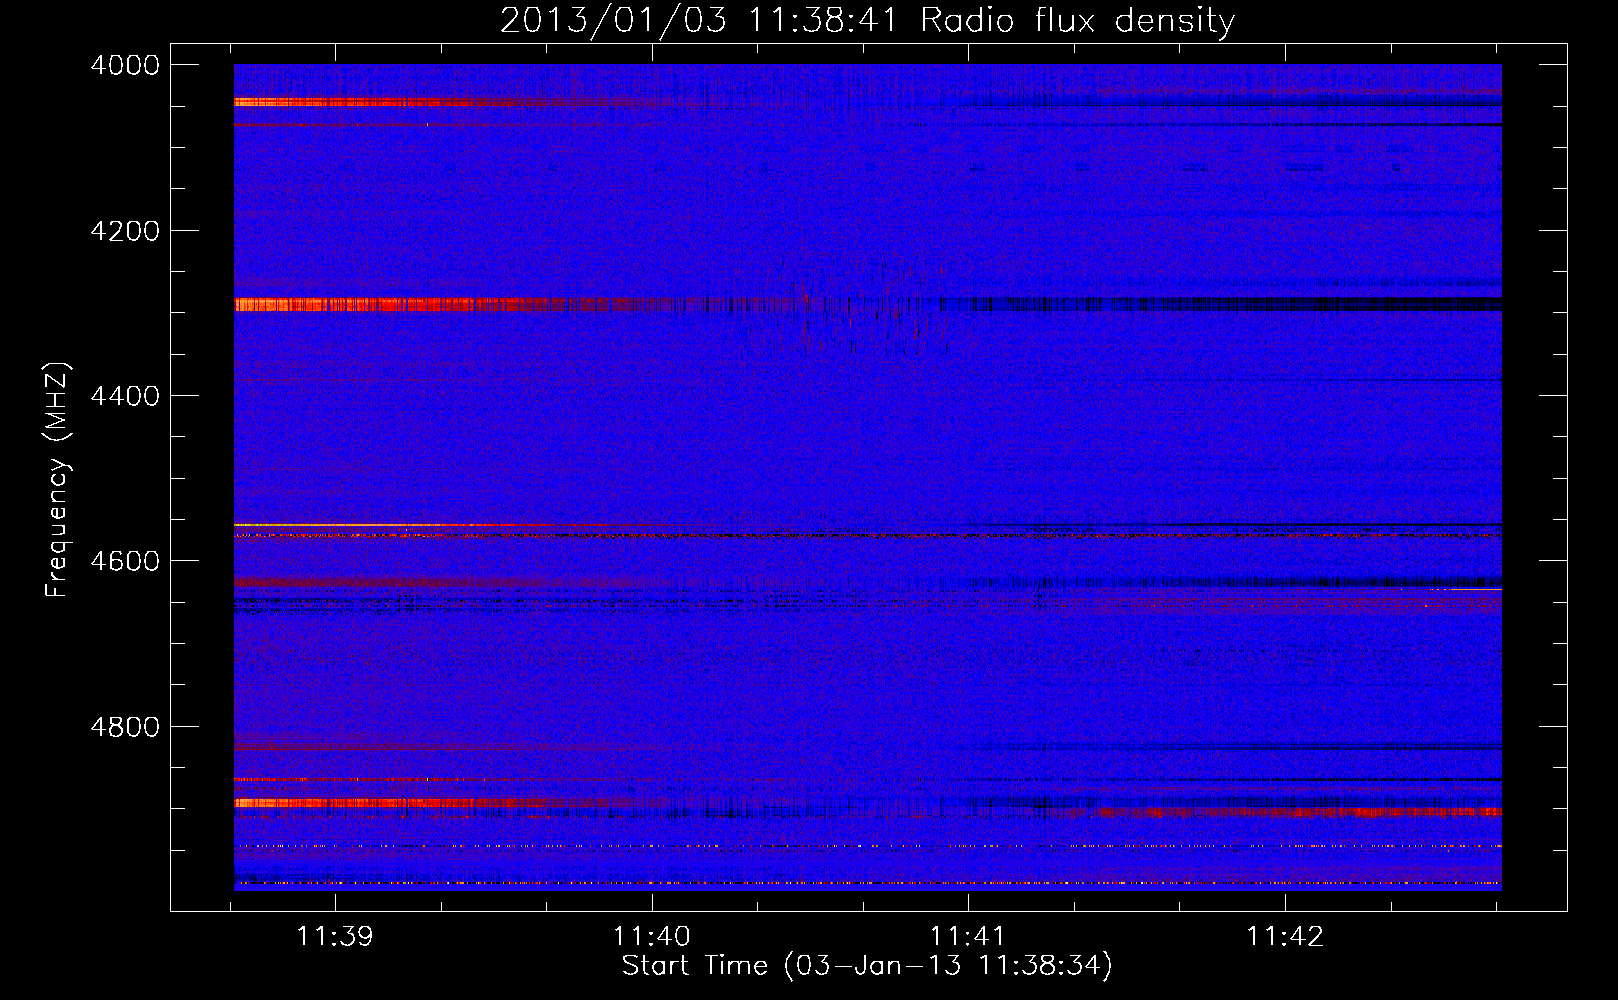The height and width of the screenshot is (1000, 1618).
Task: Click the "Frequency (MHZ)" axis label
Action: [57, 480]
